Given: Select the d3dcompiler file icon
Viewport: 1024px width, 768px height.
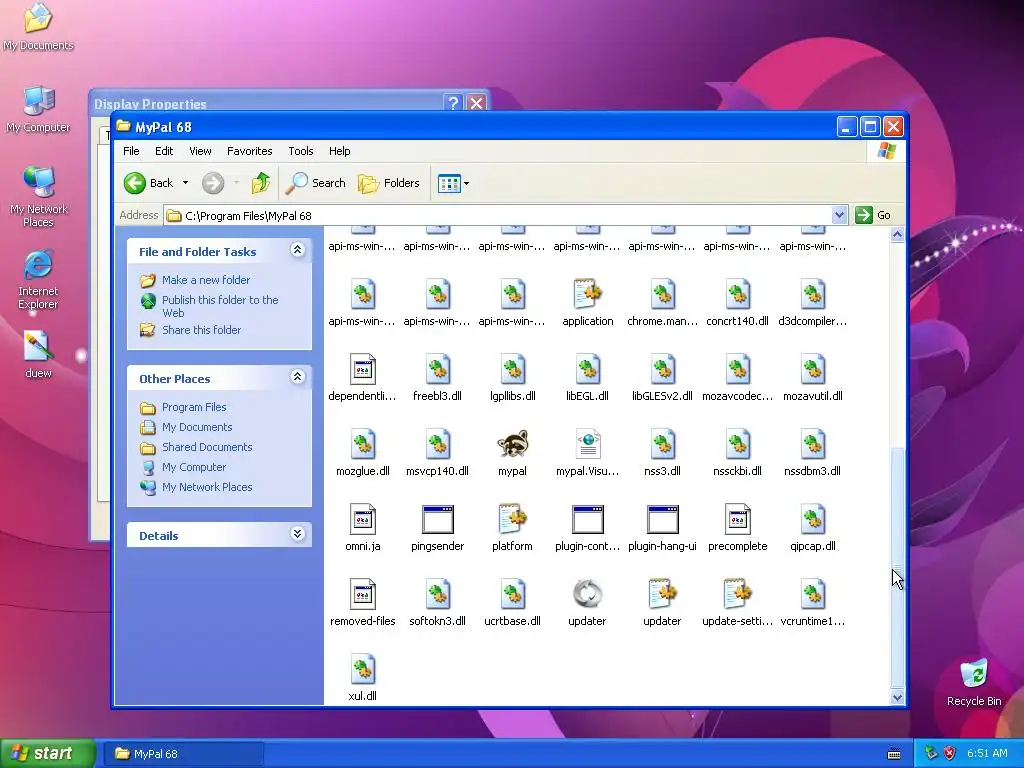Looking at the screenshot, I should click(x=812, y=295).
